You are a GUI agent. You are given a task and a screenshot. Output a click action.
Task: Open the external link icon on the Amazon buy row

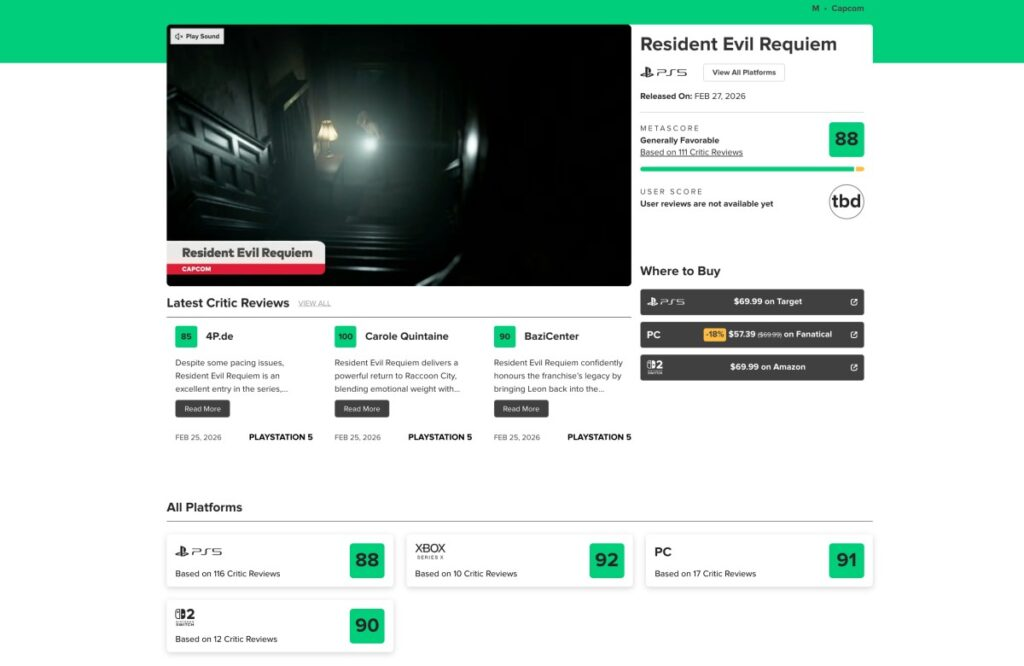855,367
